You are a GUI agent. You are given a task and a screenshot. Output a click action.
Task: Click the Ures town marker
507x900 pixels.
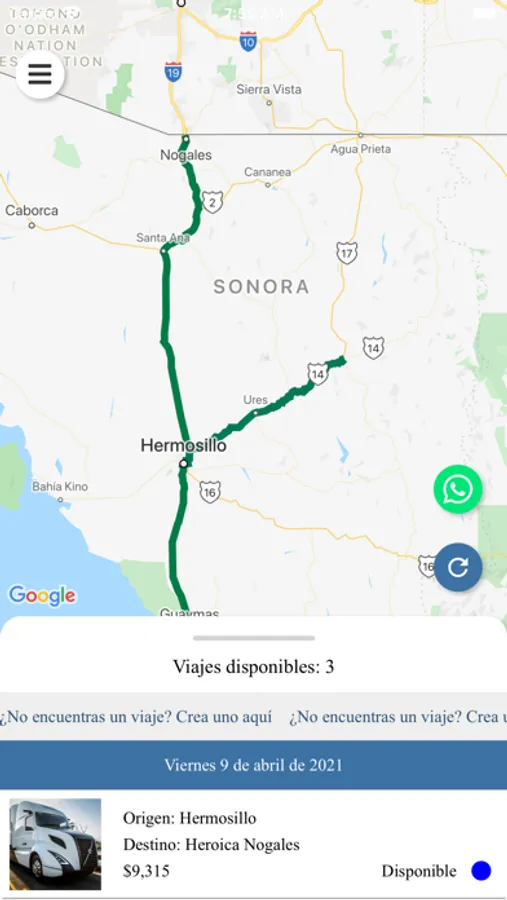(256, 412)
